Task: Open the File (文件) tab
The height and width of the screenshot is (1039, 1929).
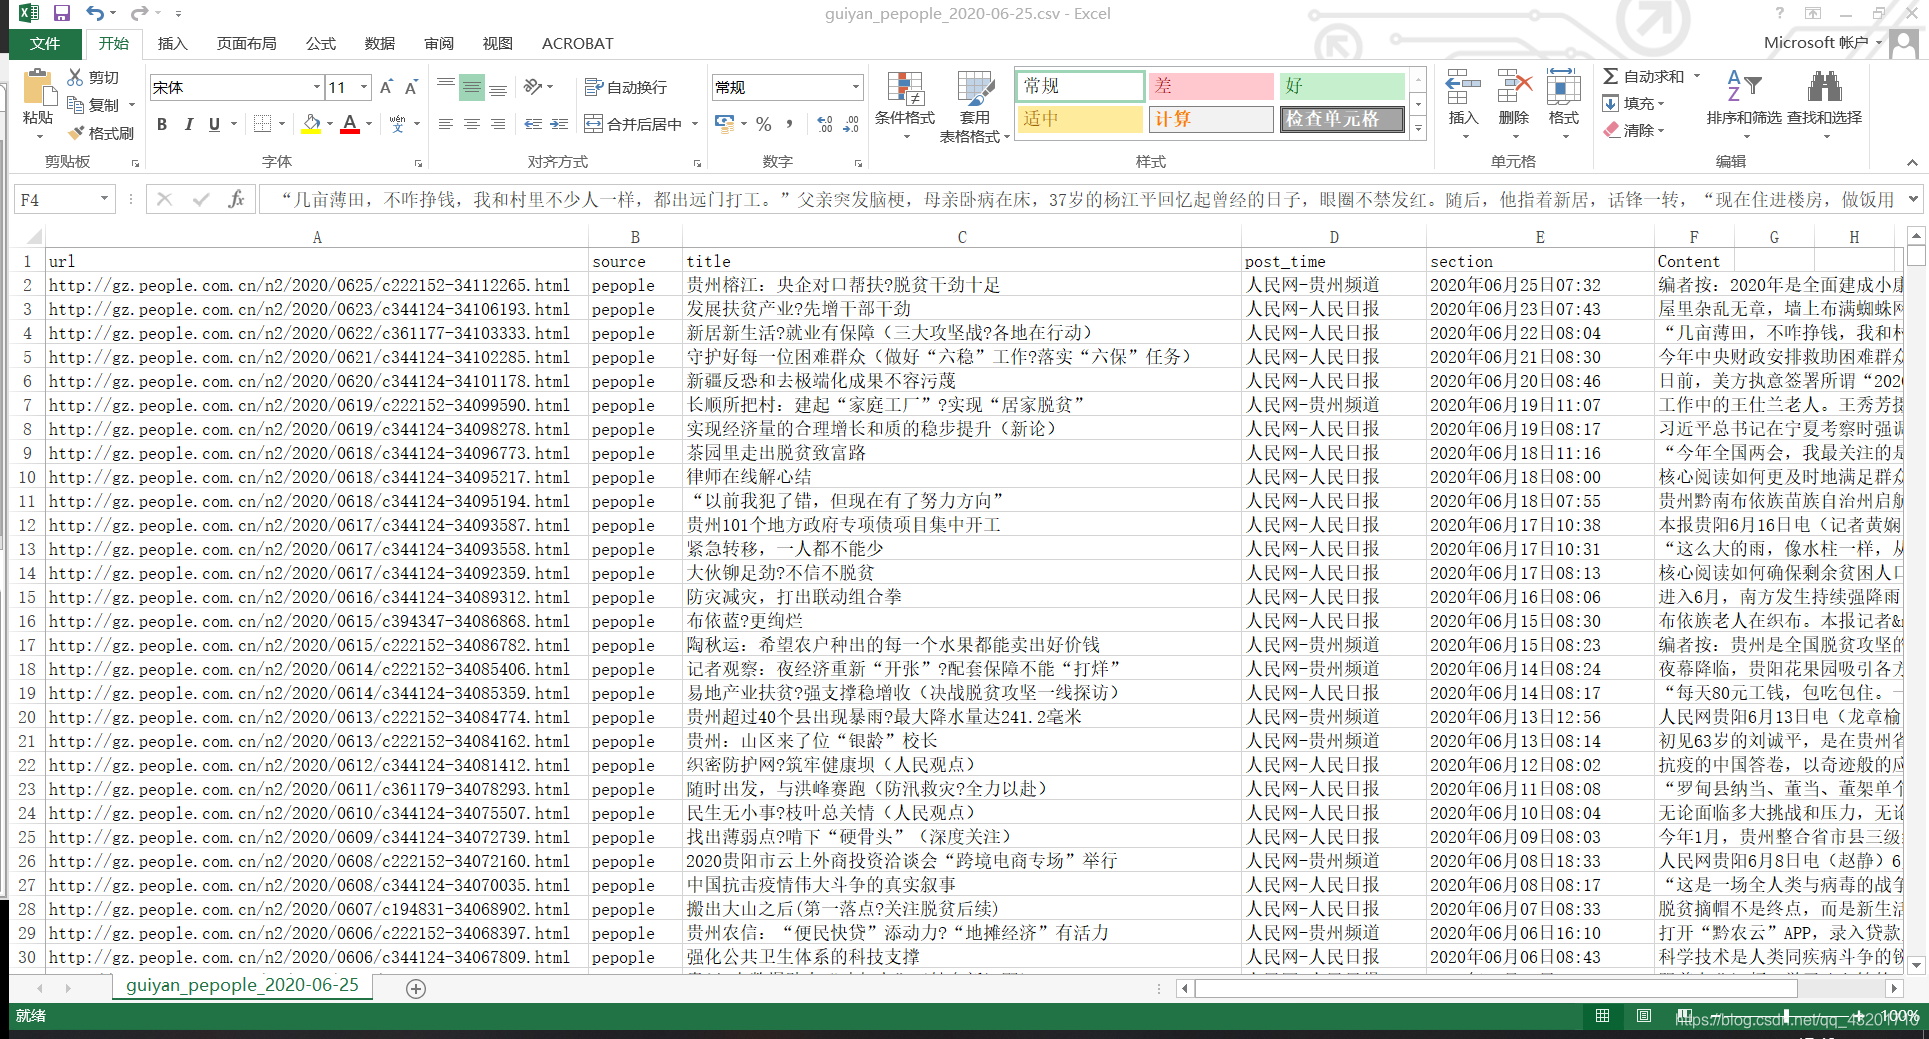Action: click(x=45, y=43)
